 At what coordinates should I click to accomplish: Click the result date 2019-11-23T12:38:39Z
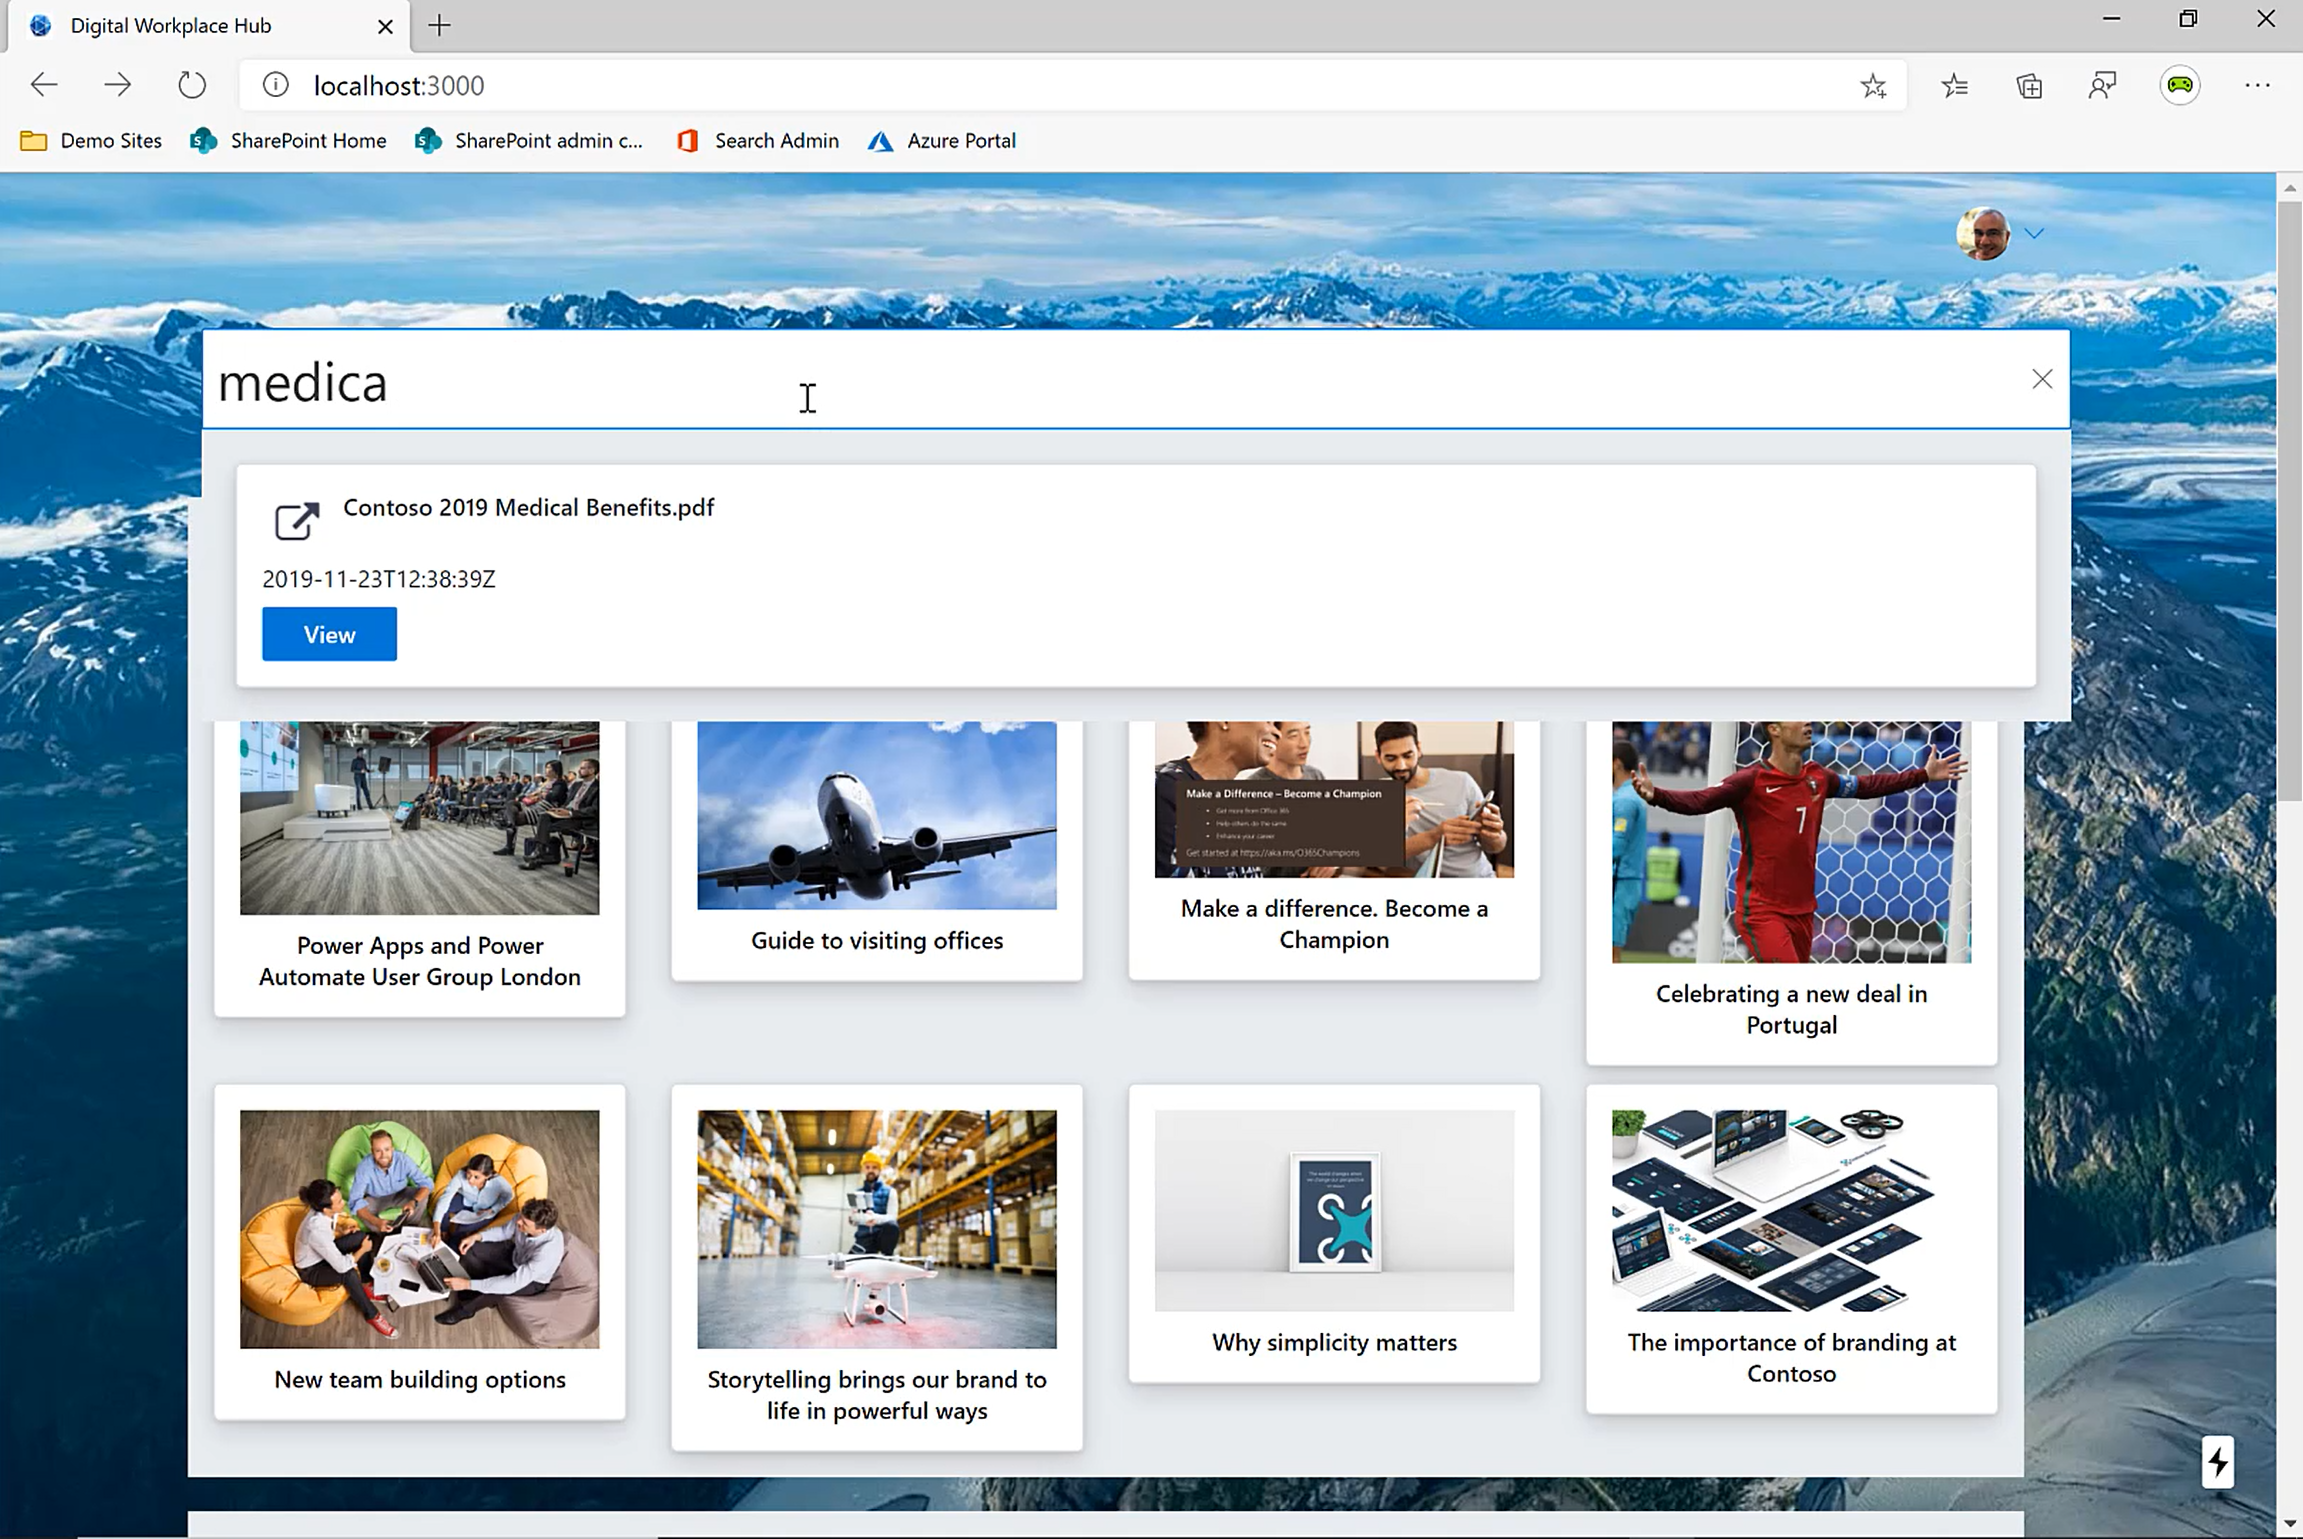click(x=379, y=580)
